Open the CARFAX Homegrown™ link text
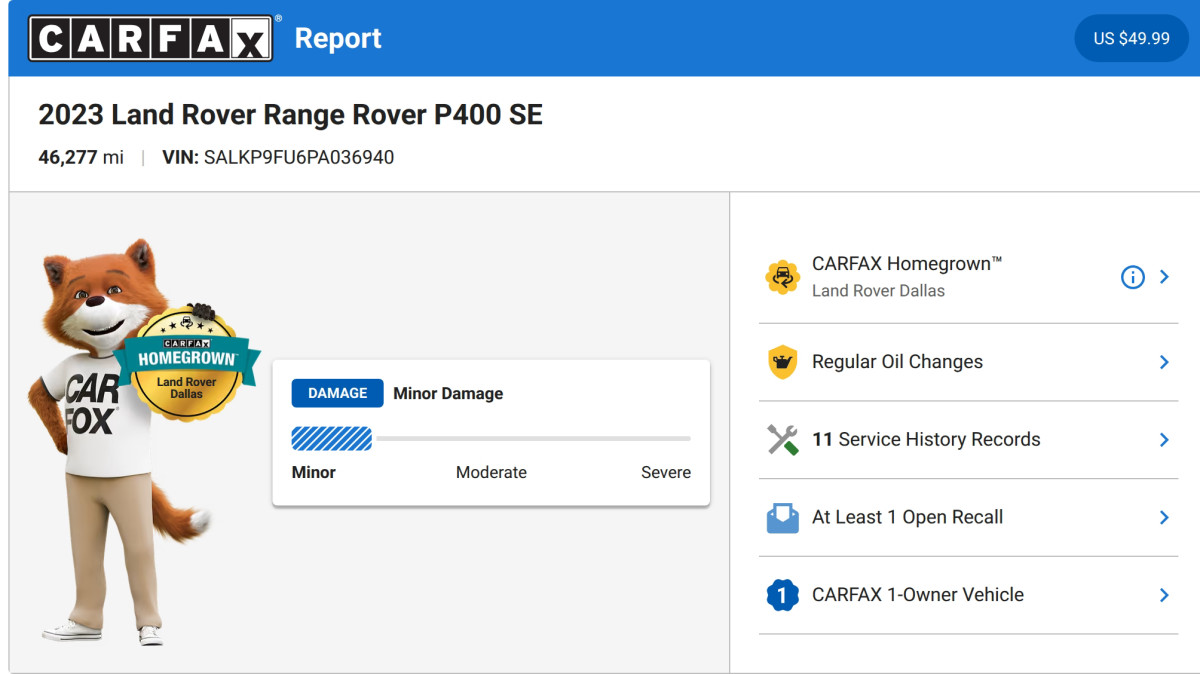Image resolution: width=1200 pixels, height=674 pixels. point(907,264)
